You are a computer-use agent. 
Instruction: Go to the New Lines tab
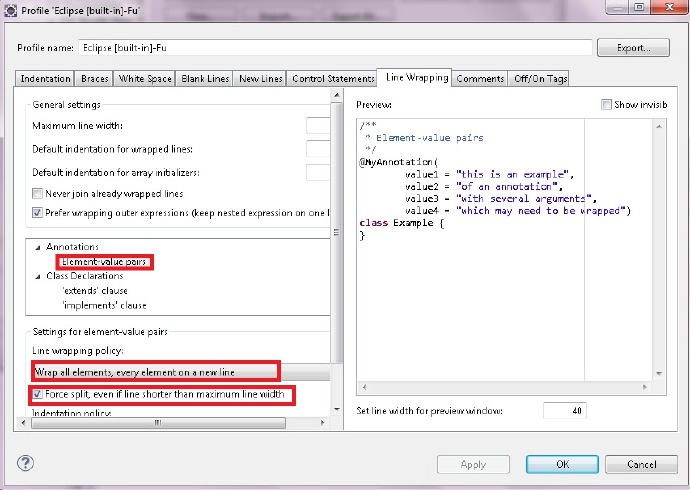pyautogui.click(x=261, y=79)
